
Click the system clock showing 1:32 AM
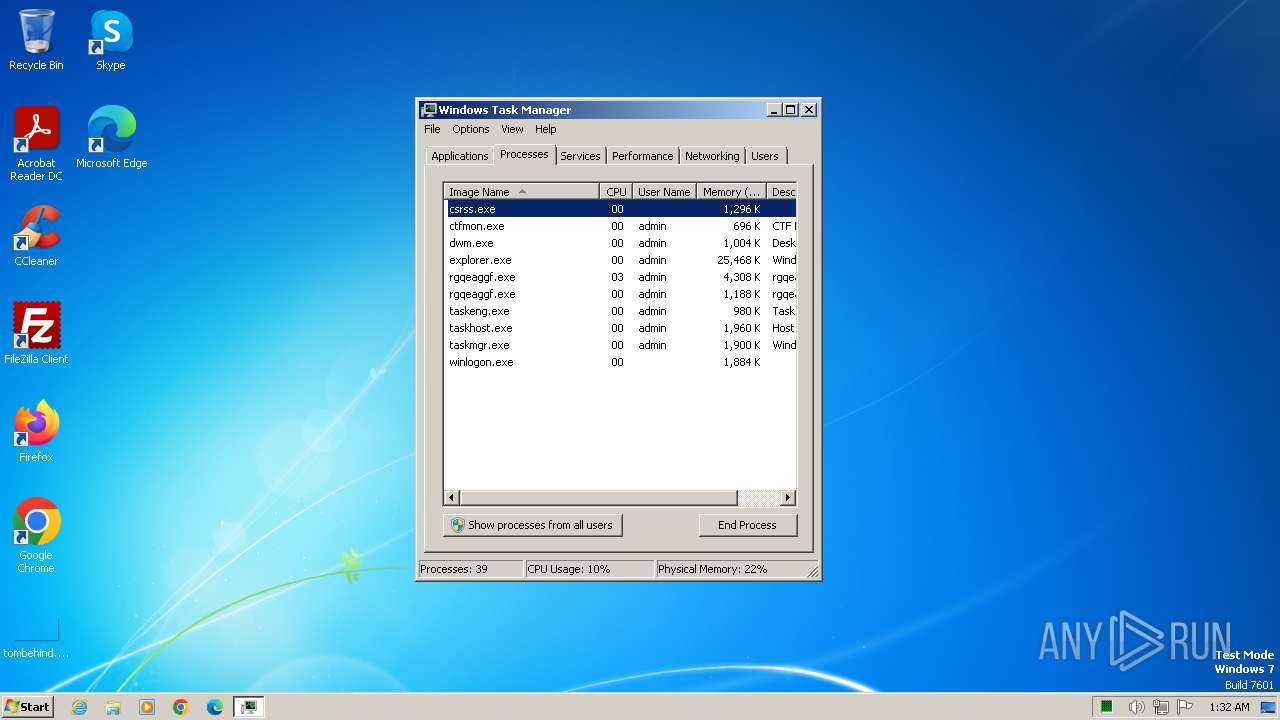[1229, 707]
